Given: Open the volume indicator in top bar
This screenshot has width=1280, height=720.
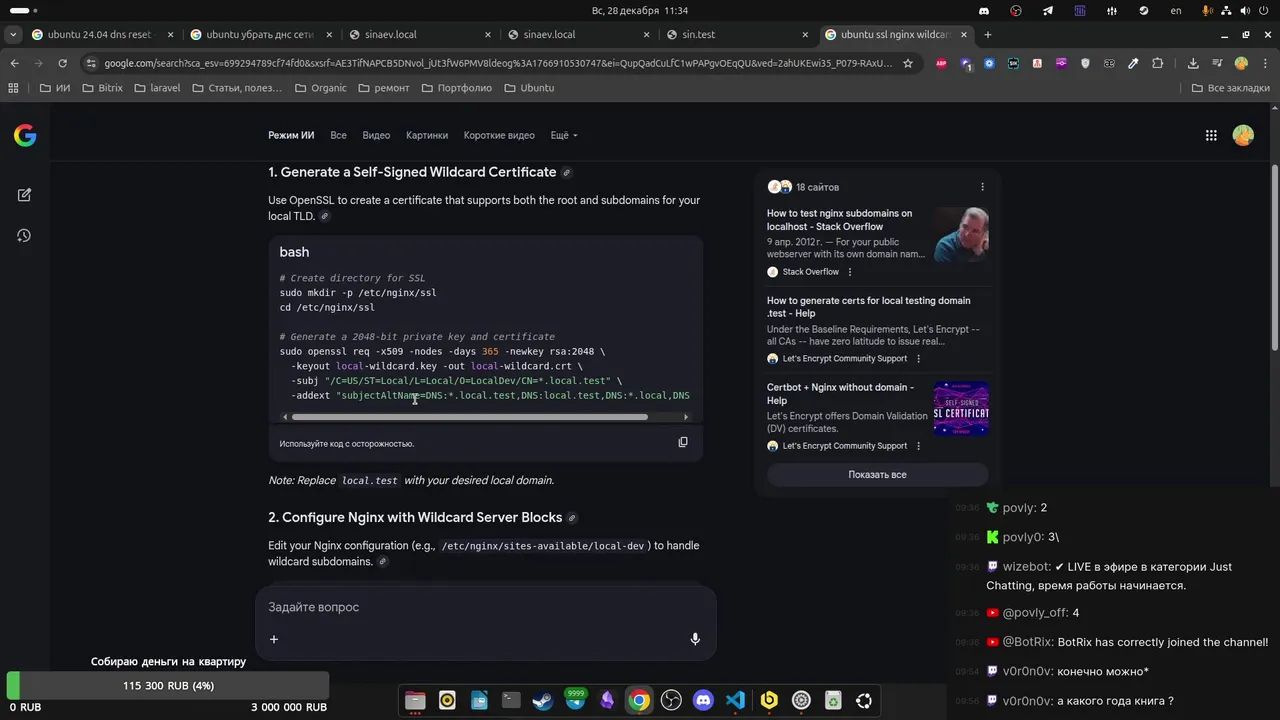Looking at the screenshot, I should pos(1246,11).
